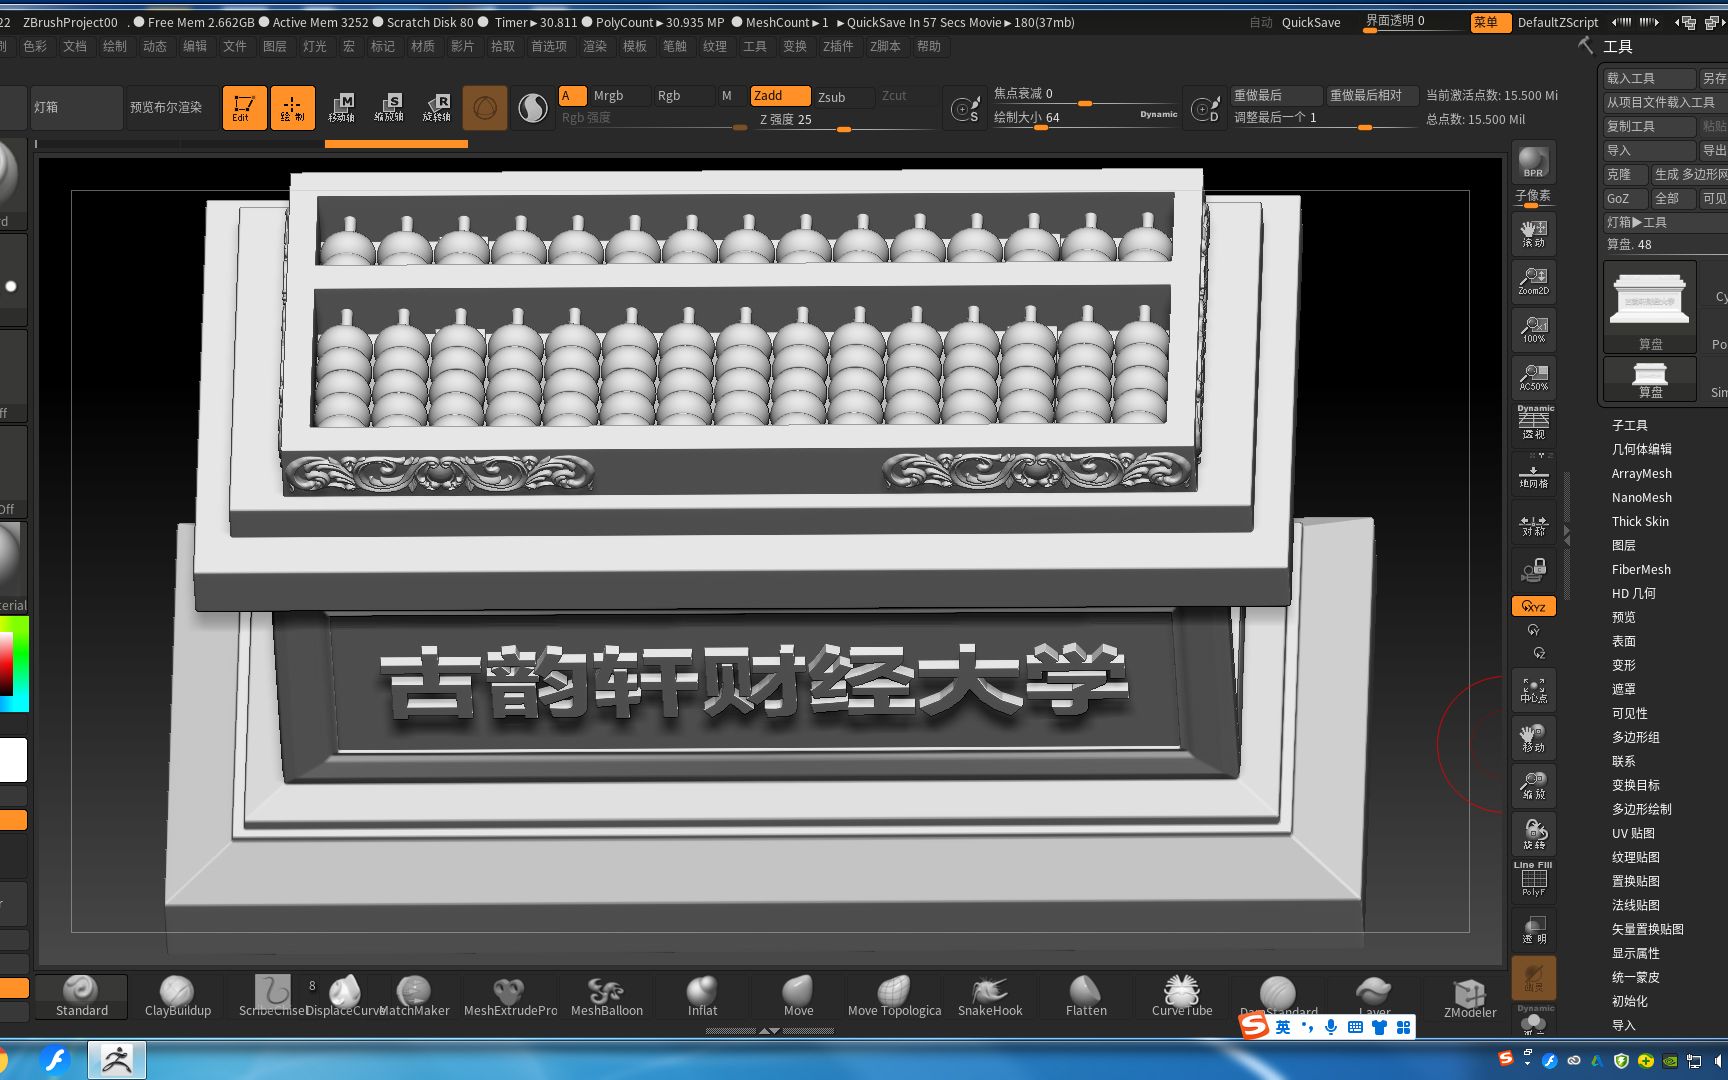Select the MatchMaker brush
This screenshot has height=1080, width=1728.
(x=414, y=997)
